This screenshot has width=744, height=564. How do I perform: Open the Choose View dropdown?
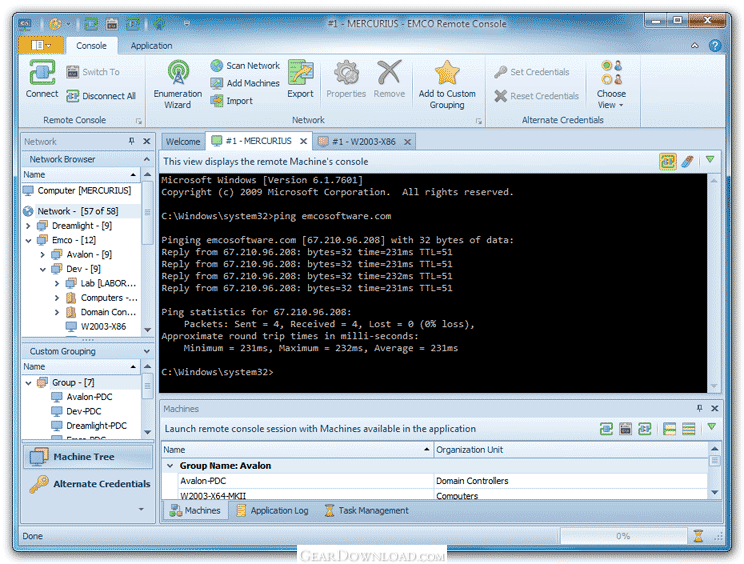[611, 84]
